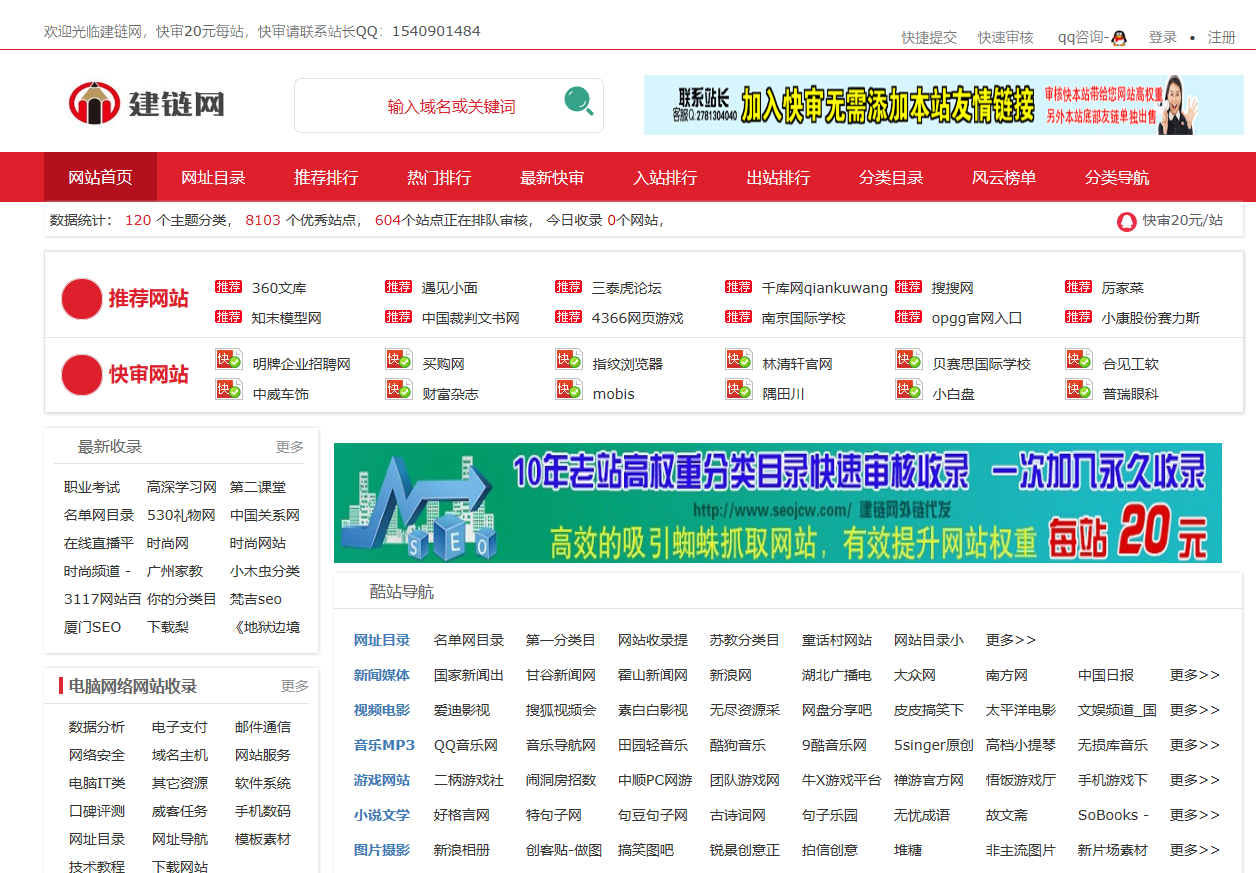Click the magnifier search icon
Viewport: 1256px width, 873px height.
pyautogui.click(x=578, y=101)
